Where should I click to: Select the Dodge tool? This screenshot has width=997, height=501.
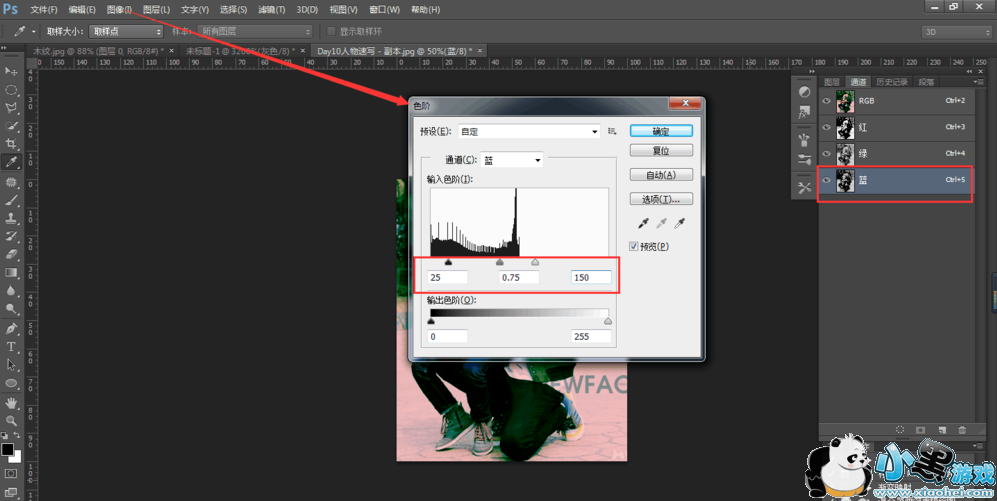click(x=11, y=309)
